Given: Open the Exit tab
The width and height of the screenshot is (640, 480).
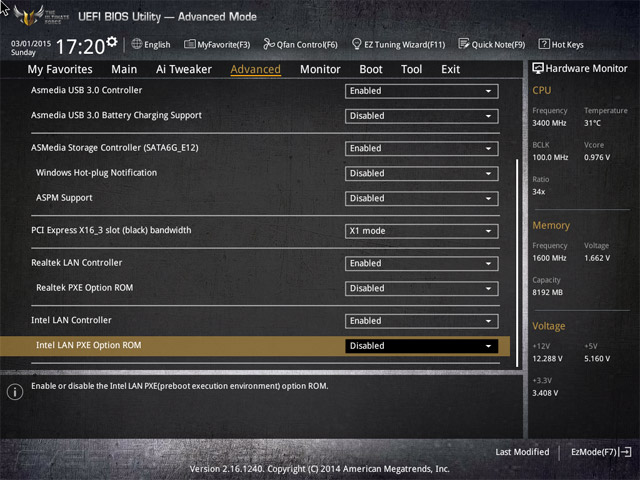Looking at the screenshot, I should pos(450,69).
